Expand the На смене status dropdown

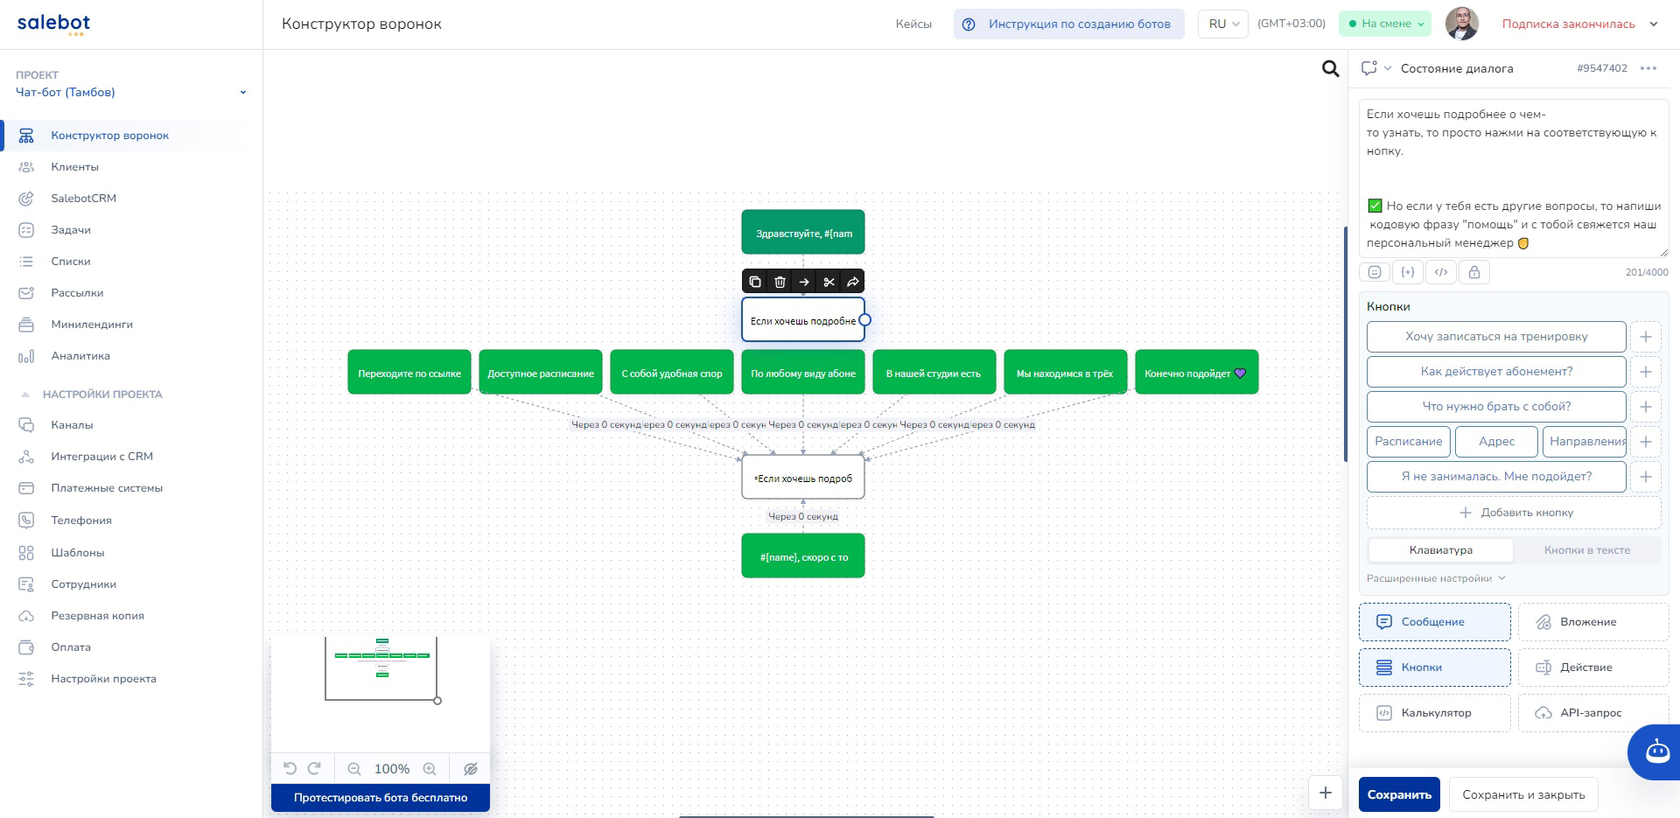[1386, 24]
